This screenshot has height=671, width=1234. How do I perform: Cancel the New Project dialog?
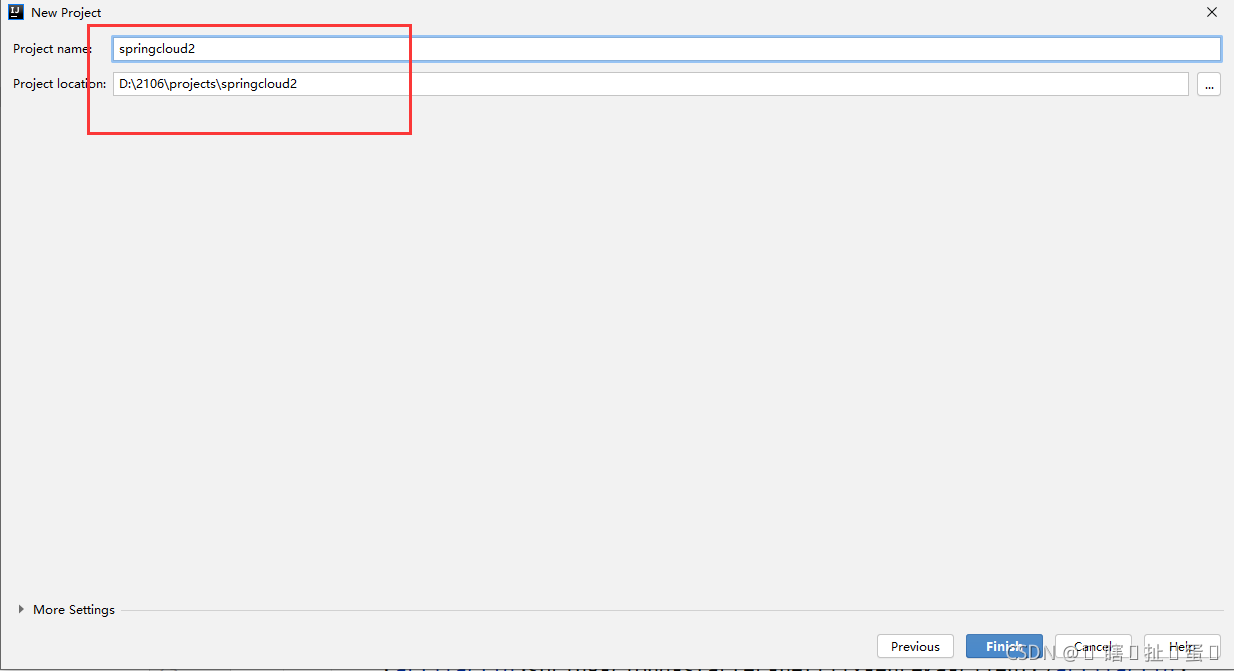[1093, 646]
